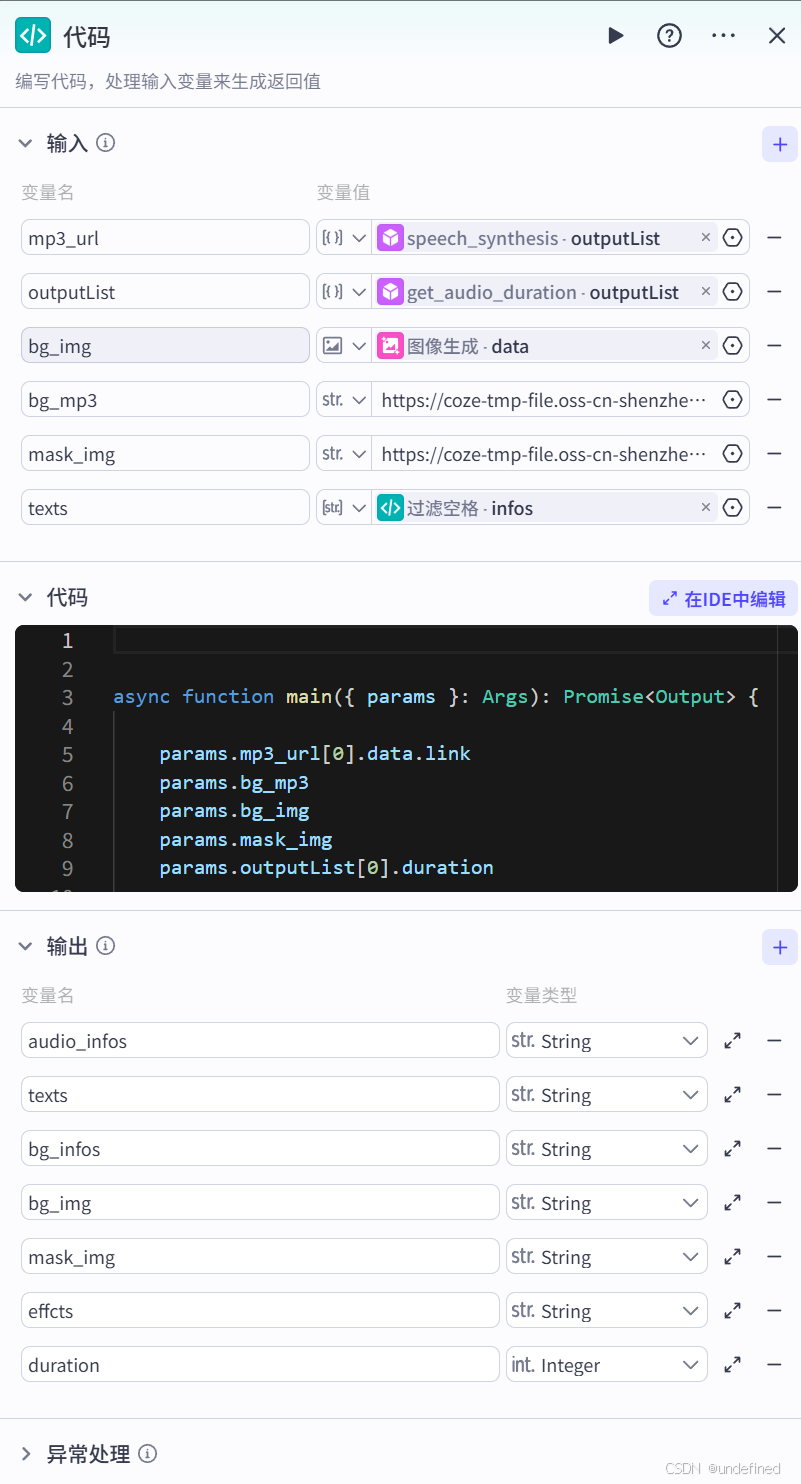This screenshot has width=801, height=1484.
Task: Open the three-dot more options menu
Action: (723, 36)
